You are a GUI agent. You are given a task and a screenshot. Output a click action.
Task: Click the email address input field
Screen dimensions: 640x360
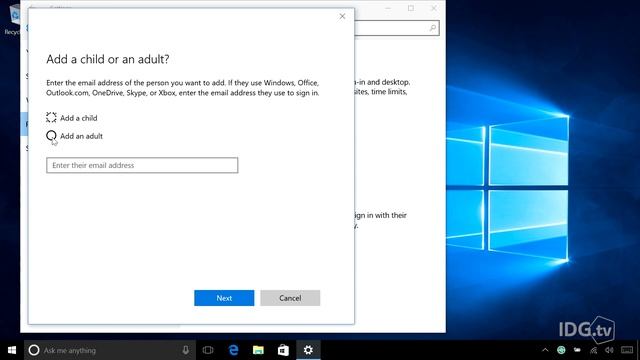(142, 165)
